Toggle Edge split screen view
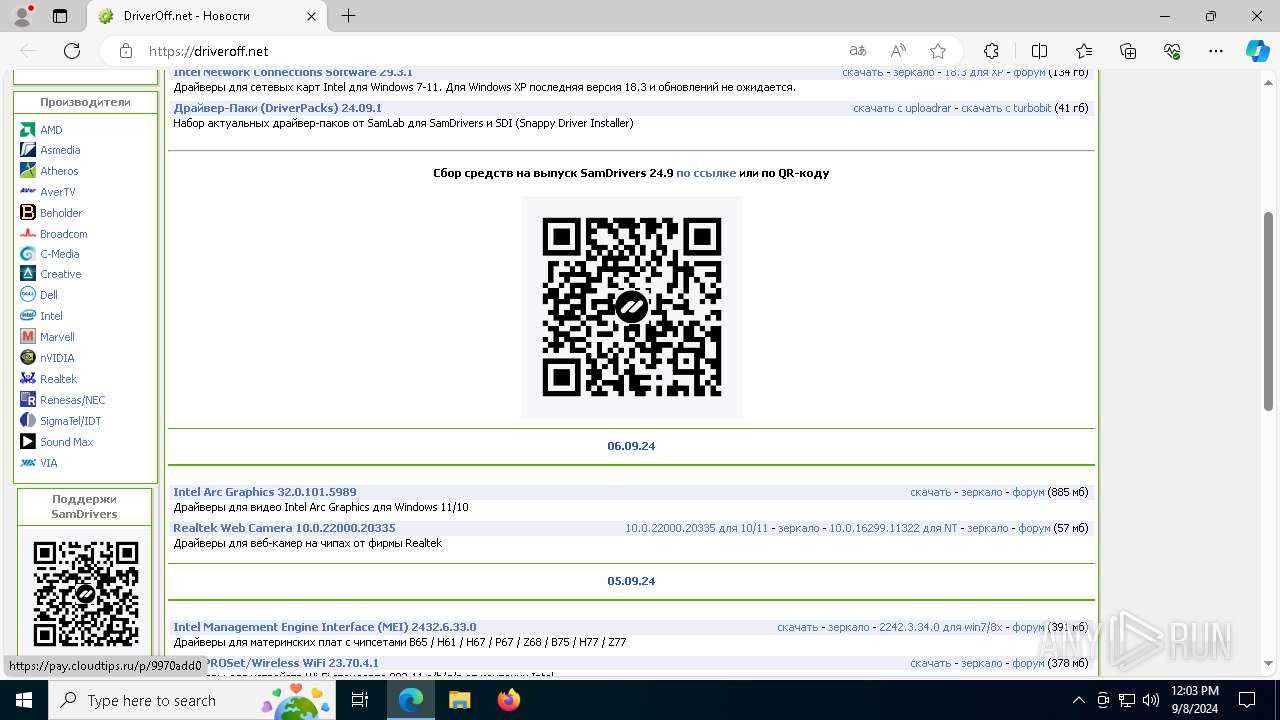This screenshot has height=720, width=1280. click(x=1039, y=51)
